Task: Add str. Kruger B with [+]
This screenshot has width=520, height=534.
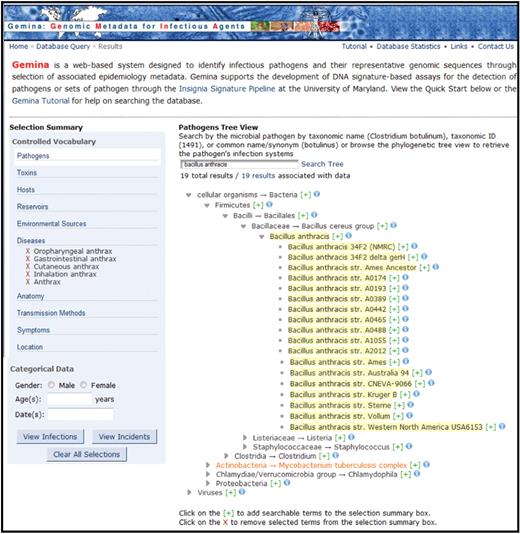Action: 405,395
